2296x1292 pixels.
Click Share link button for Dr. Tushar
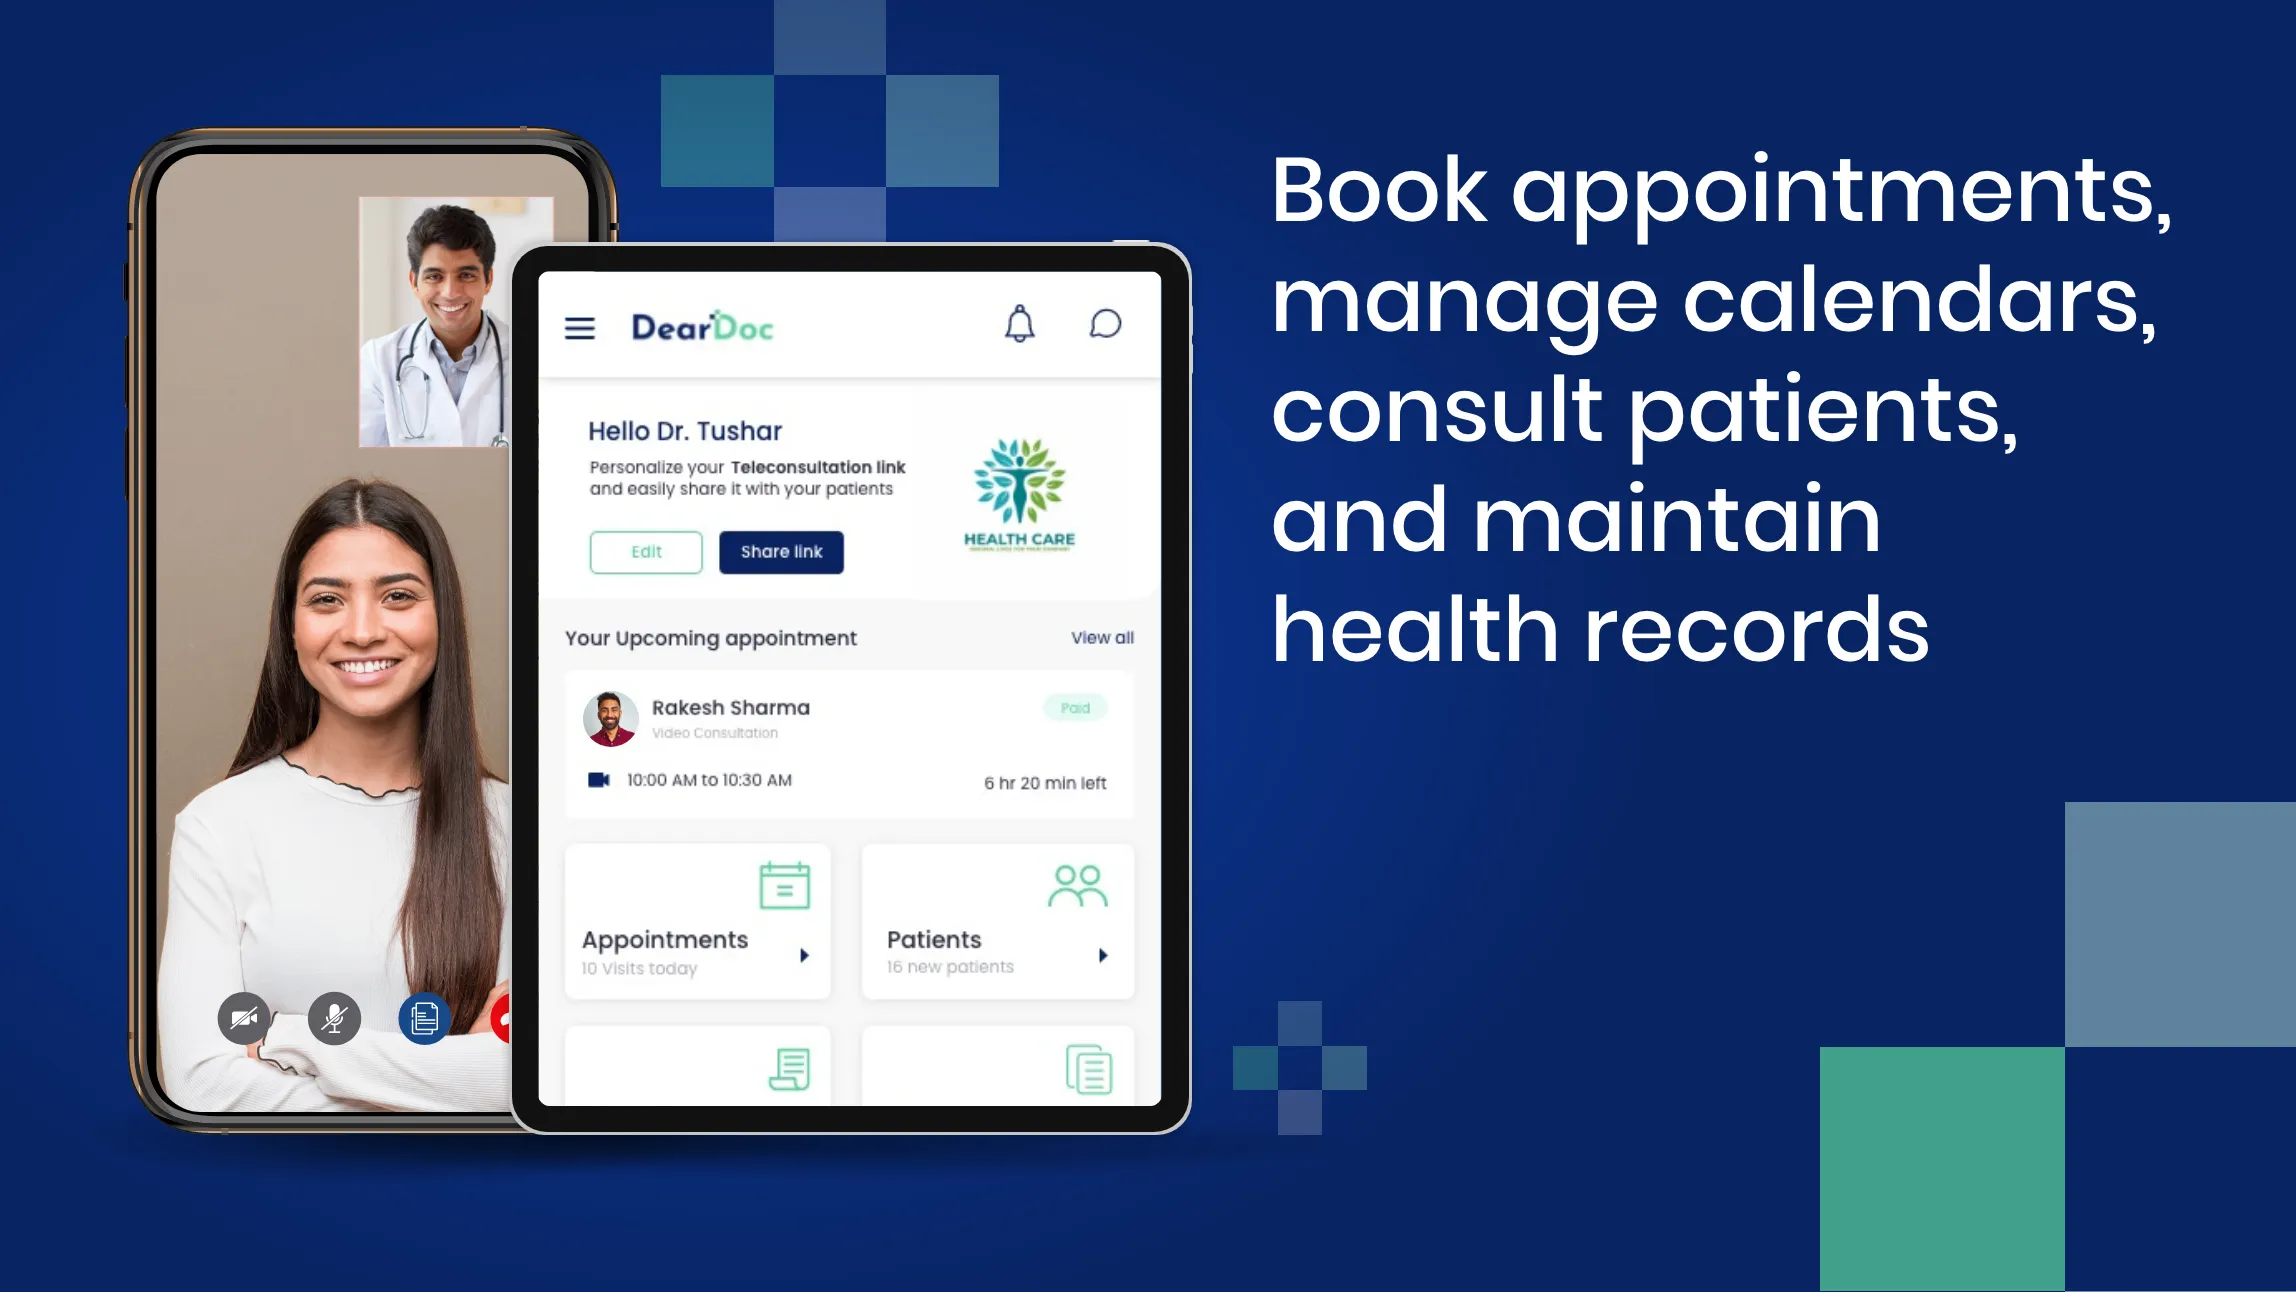click(x=782, y=551)
